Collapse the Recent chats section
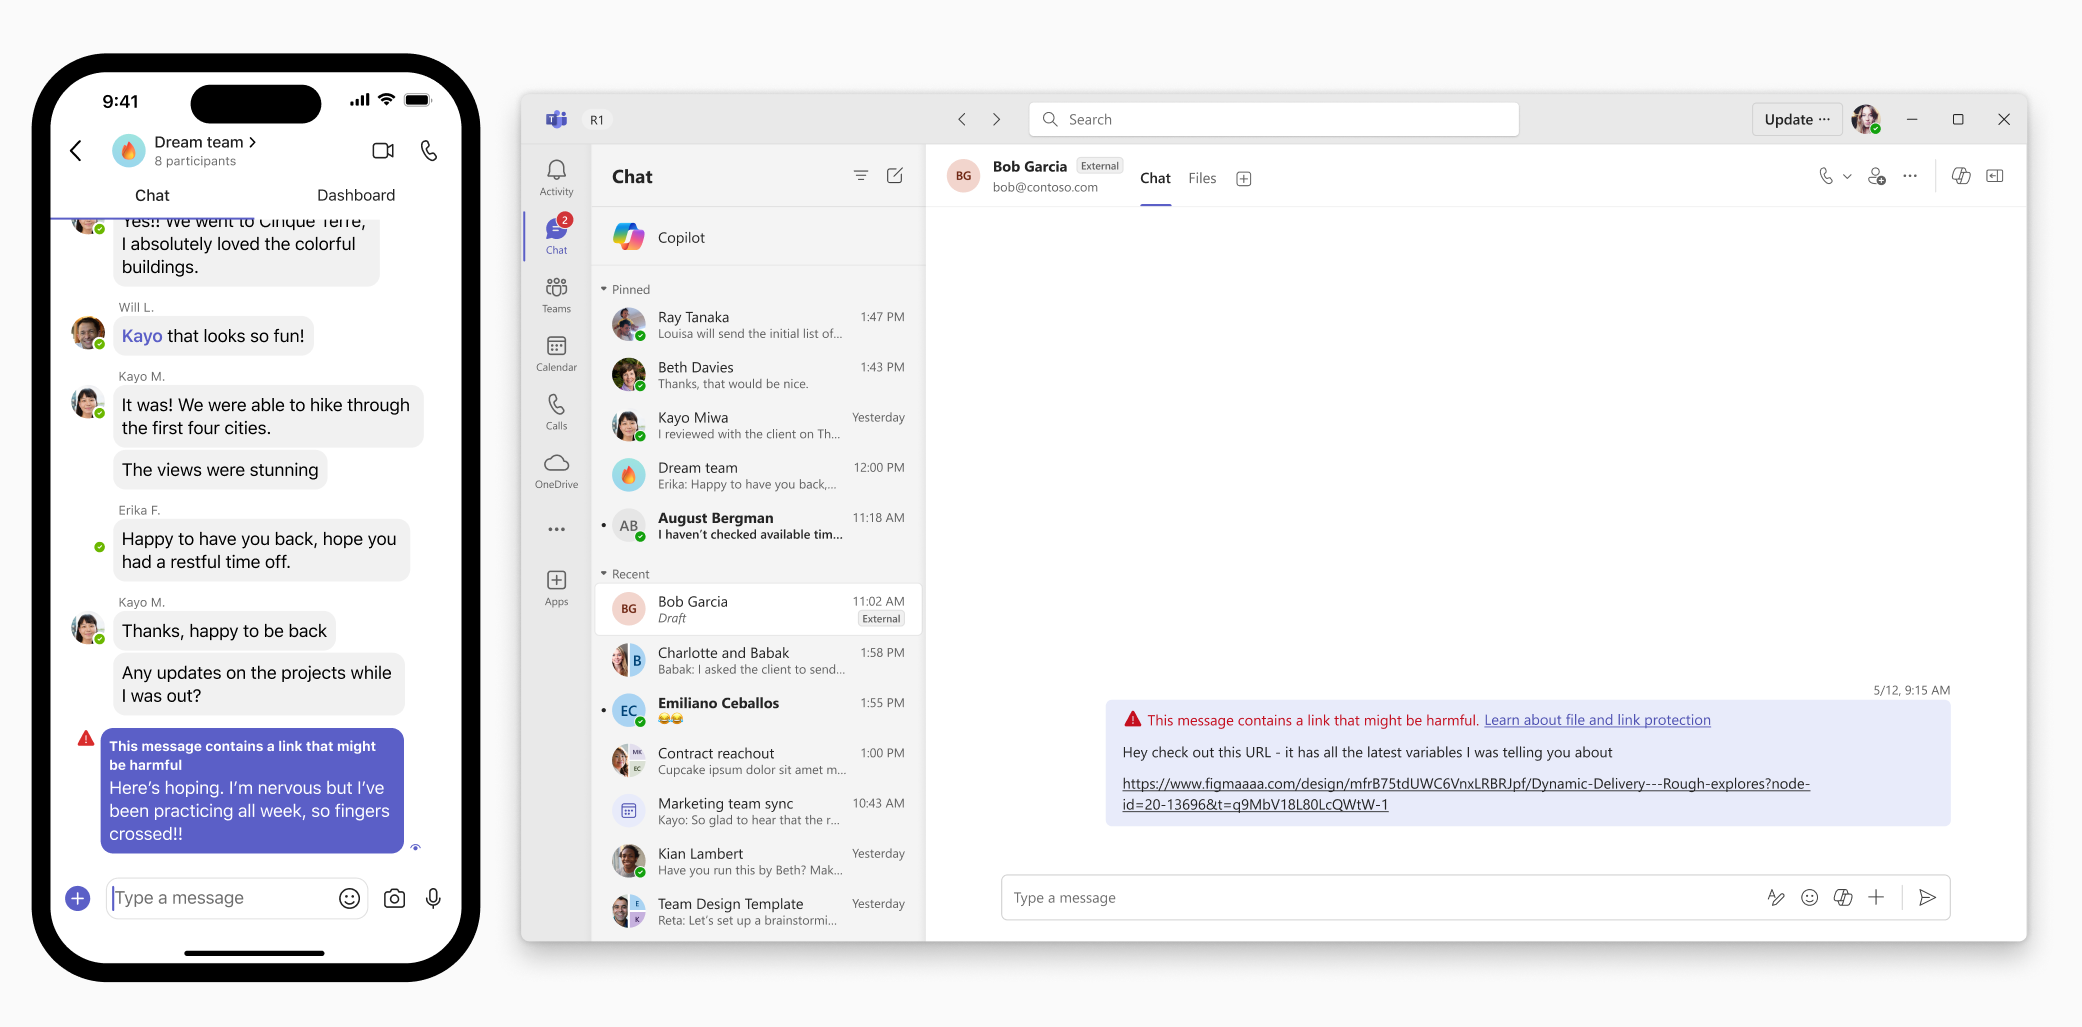Image resolution: width=2082 pixels, height=1027 pixels. click(604, 574)
